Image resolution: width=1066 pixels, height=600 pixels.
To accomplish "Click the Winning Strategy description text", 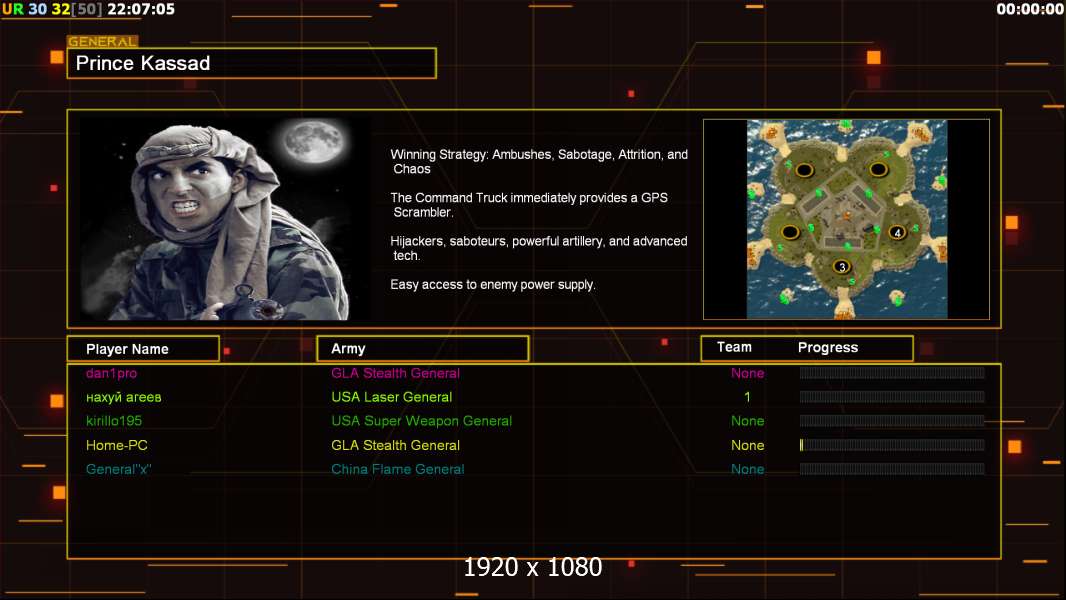I will [x=539, y=162].
